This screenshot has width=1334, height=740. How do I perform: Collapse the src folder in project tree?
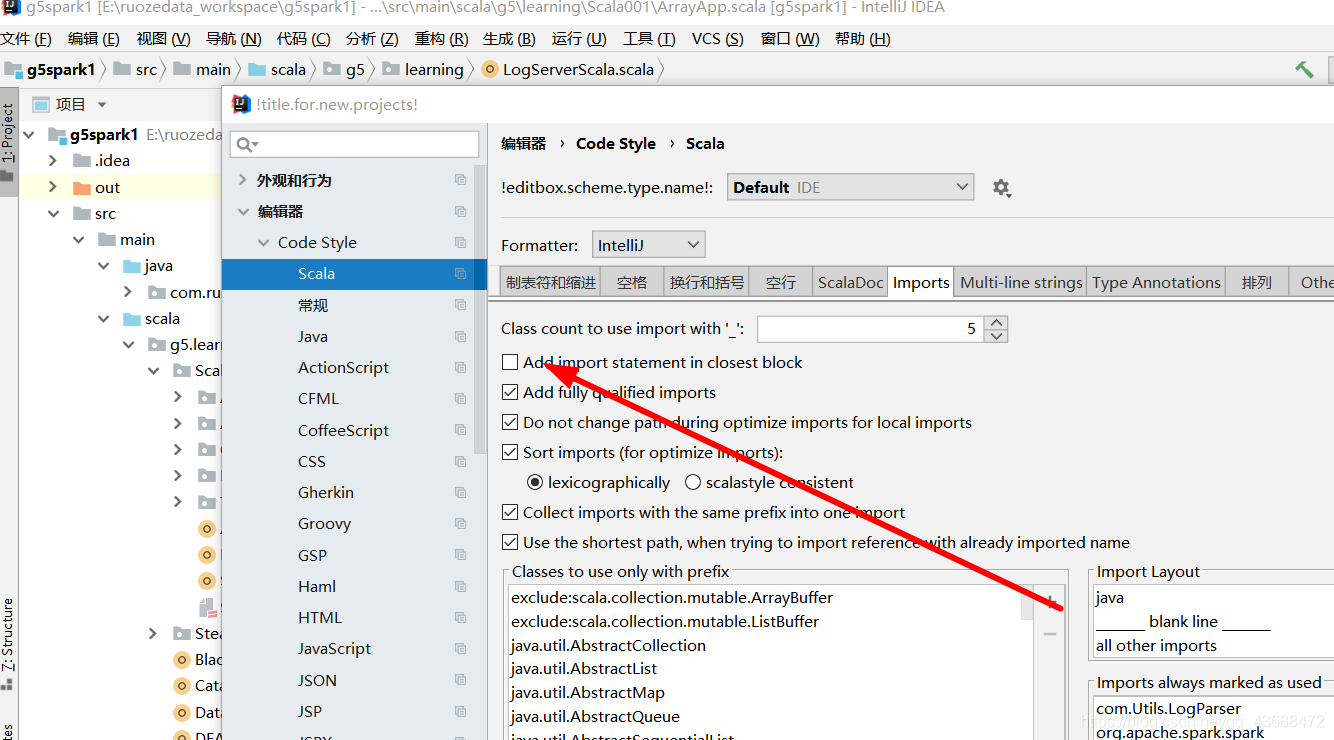[53, 214]
